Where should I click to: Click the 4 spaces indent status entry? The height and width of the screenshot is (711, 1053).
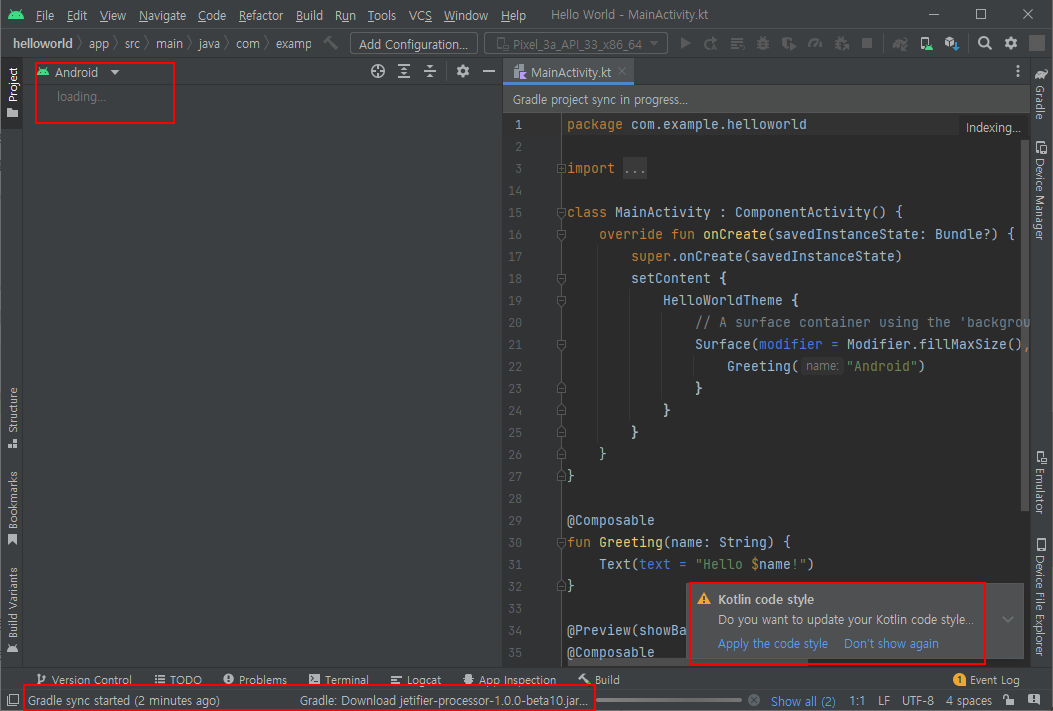click(968, 700)
